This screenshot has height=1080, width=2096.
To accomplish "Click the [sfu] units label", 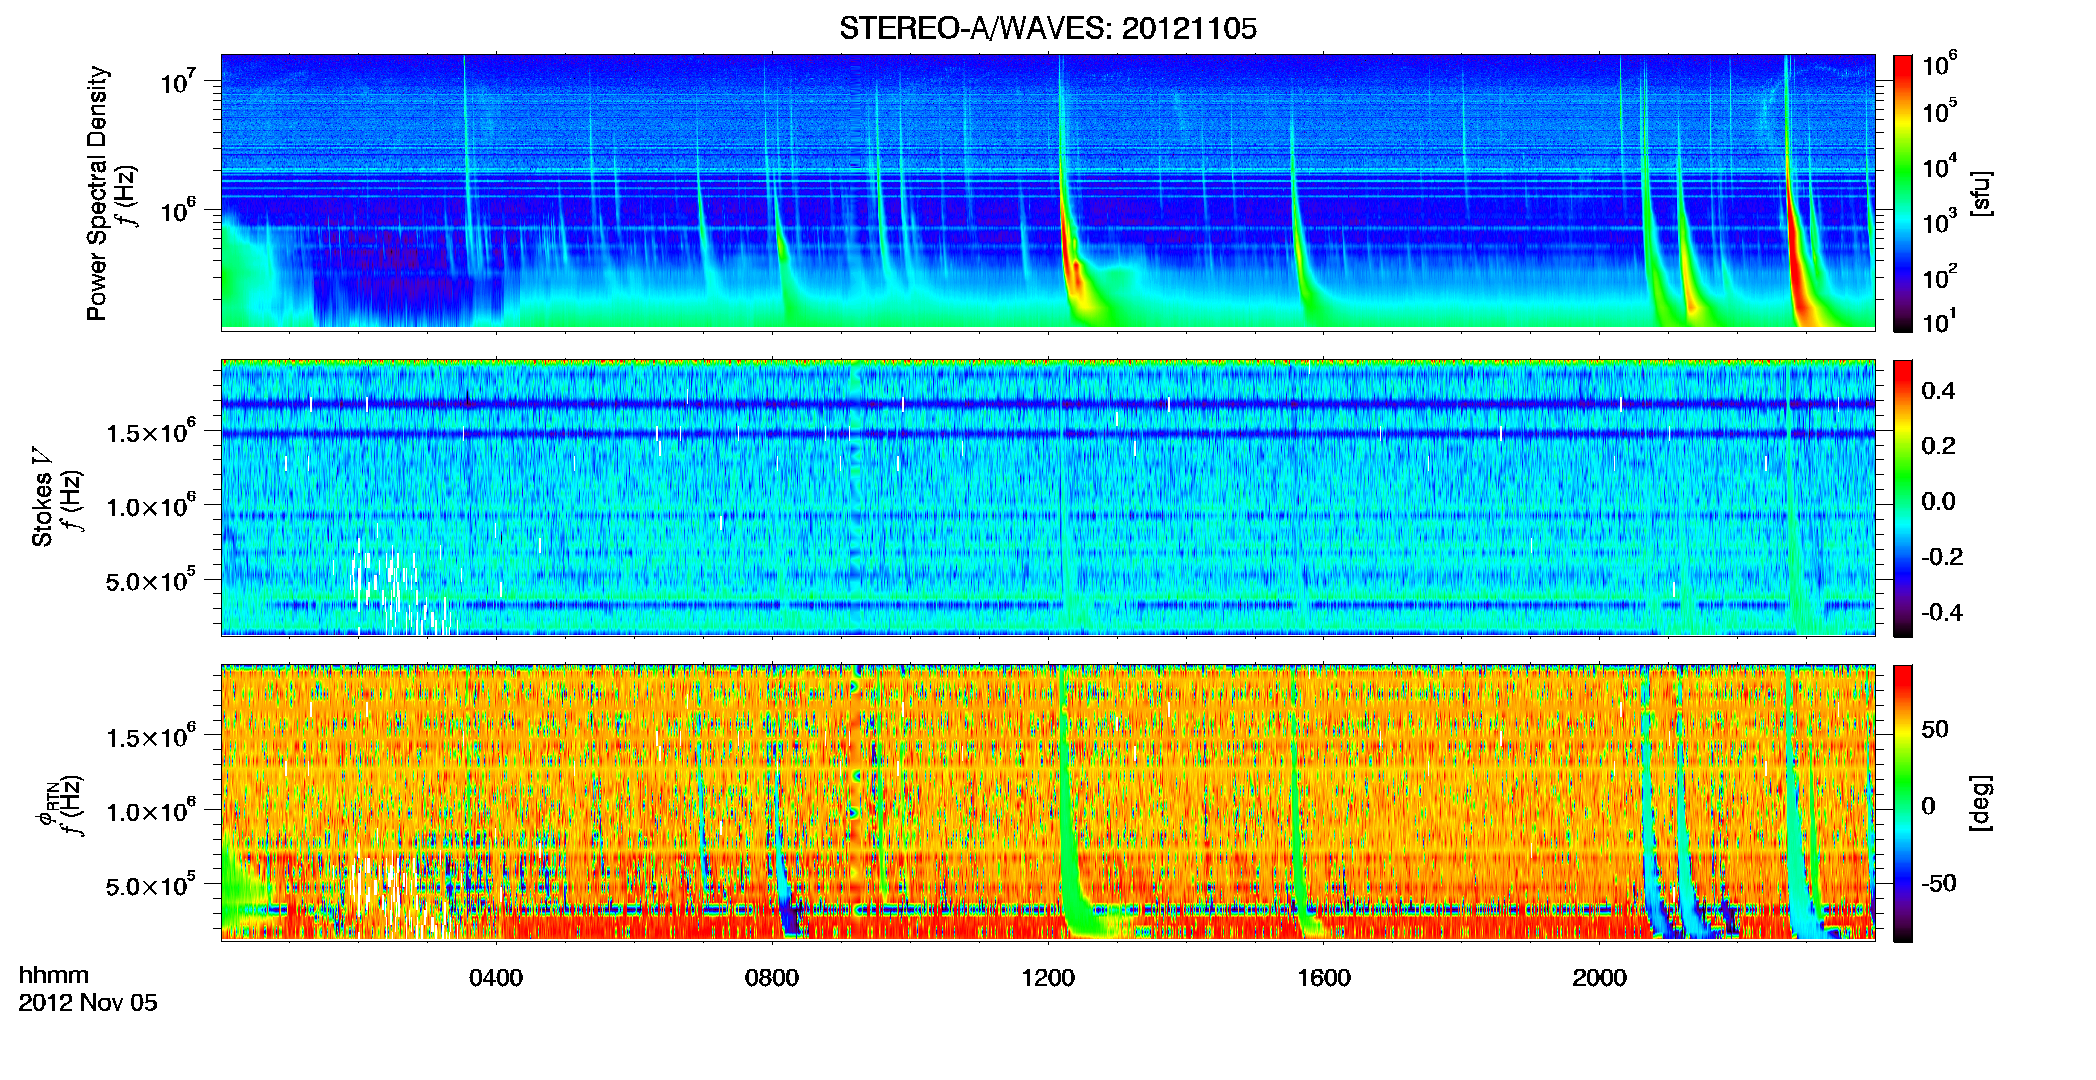I will [1981, 193].
